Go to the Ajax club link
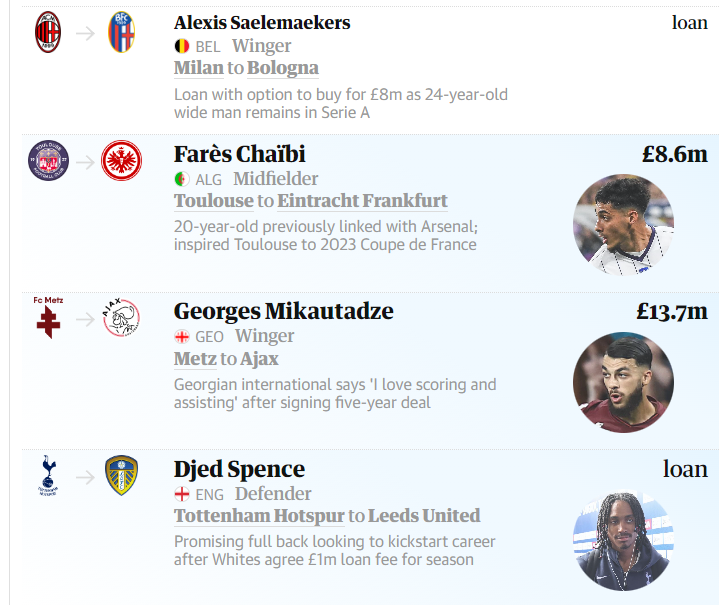 coord(260,359)
